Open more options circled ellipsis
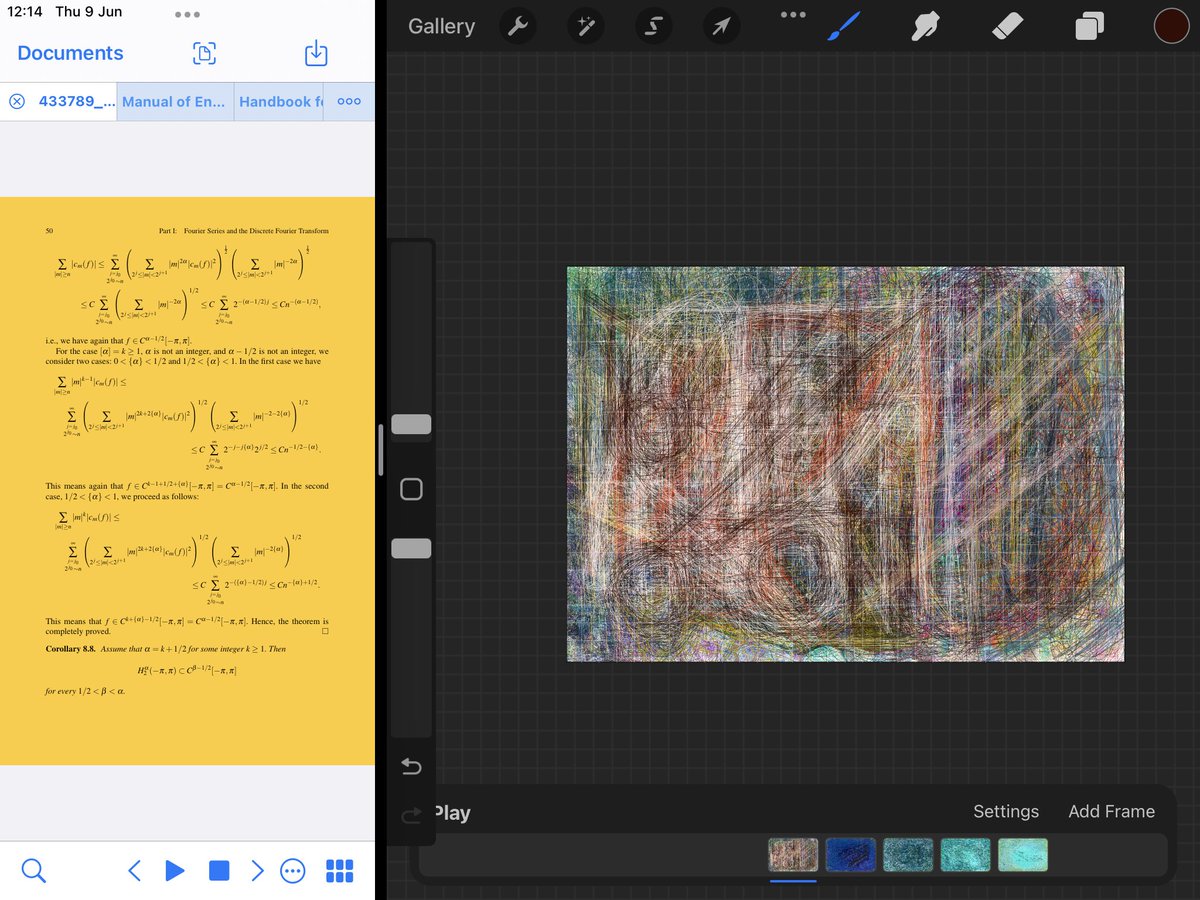The height and width of the screenshot is (900, 1200). pos(293,871)
